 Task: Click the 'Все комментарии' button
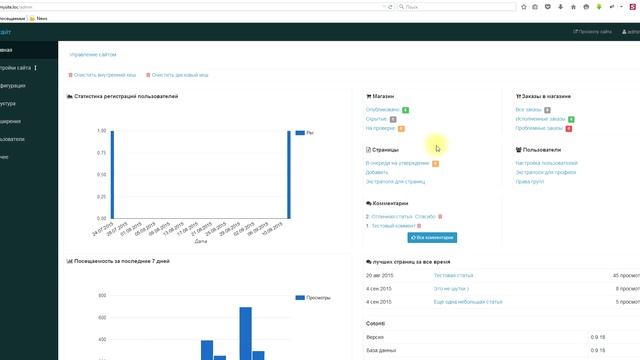point(432,238)
